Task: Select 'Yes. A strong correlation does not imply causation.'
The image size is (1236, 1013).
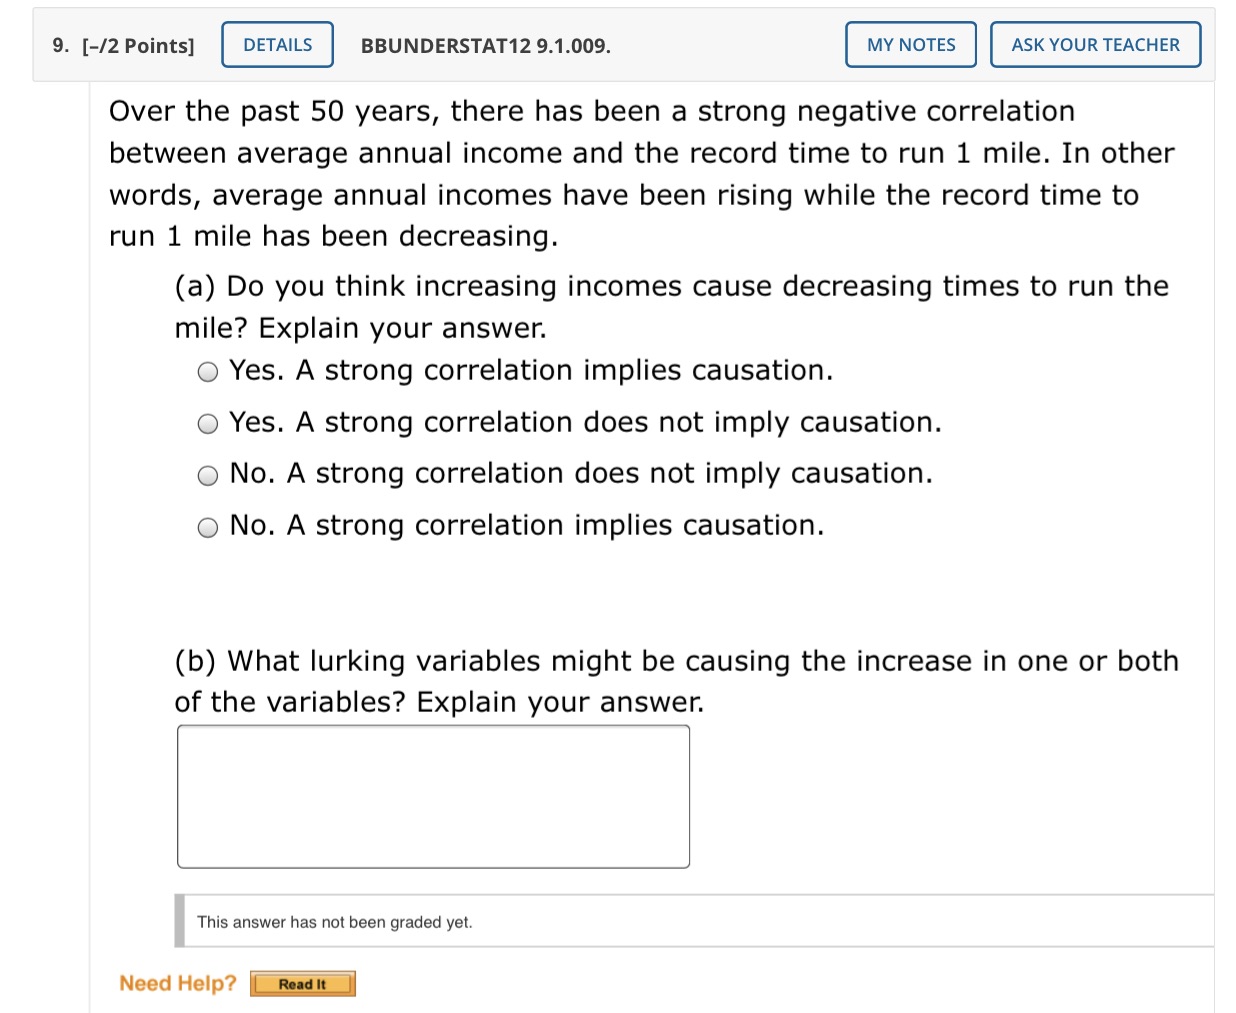Action: (207, 423)
